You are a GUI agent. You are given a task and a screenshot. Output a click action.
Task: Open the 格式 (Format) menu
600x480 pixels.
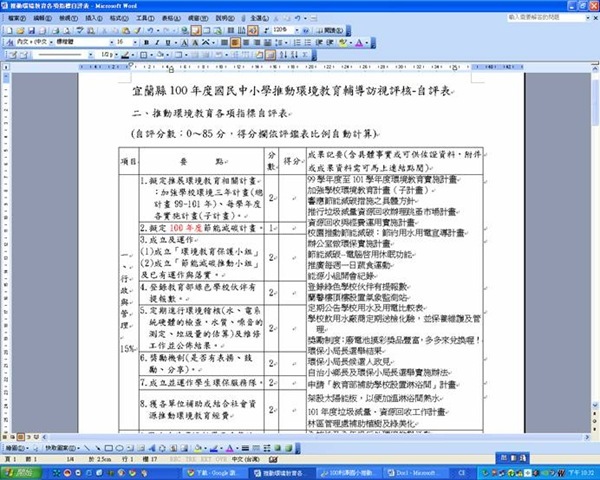click(119, 18)
